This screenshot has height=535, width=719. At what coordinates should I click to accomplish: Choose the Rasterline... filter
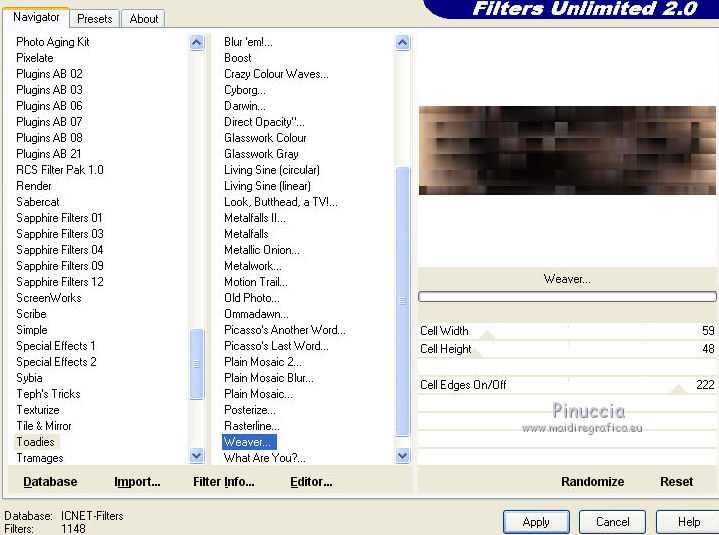[x=252, y=426]
